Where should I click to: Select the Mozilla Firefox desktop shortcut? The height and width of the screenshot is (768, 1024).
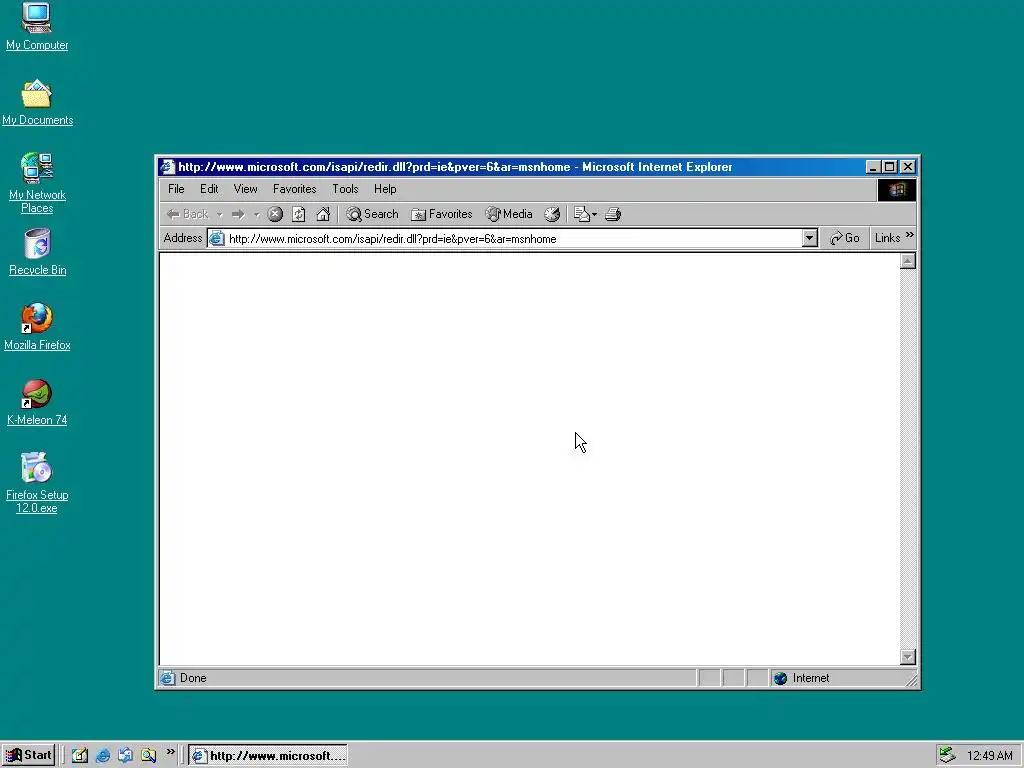(37, 327)
